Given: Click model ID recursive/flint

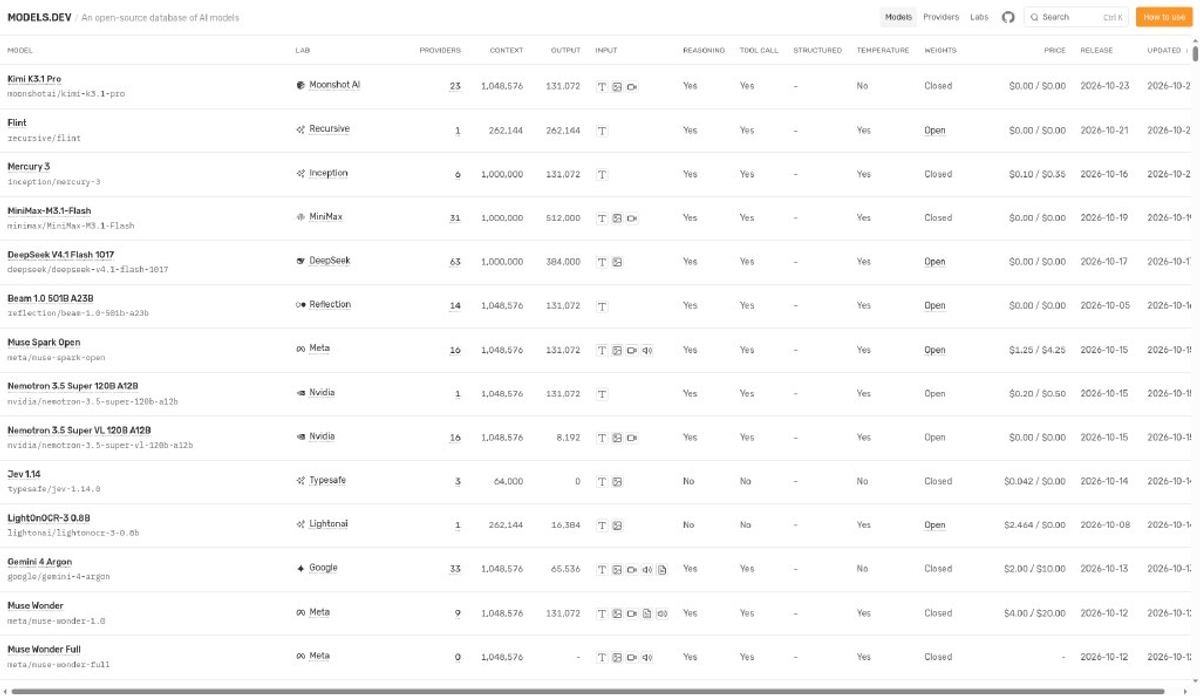Looking at the screenshot, I should [43, 138].
